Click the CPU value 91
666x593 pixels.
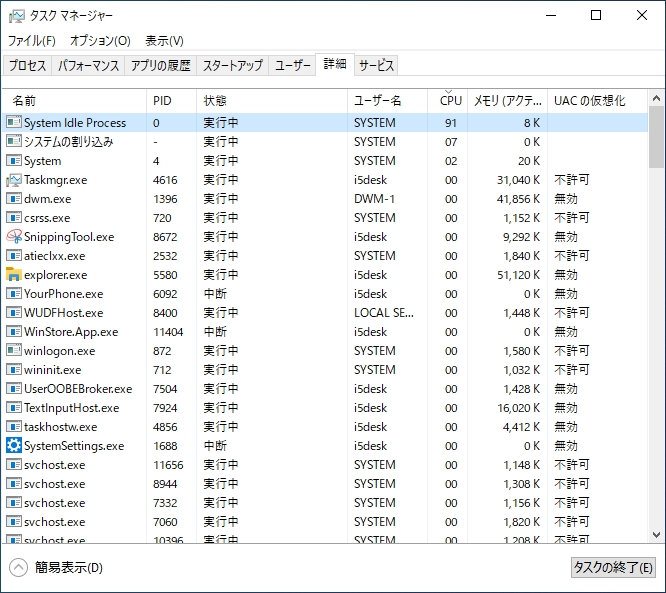click(x=451, y=123)
